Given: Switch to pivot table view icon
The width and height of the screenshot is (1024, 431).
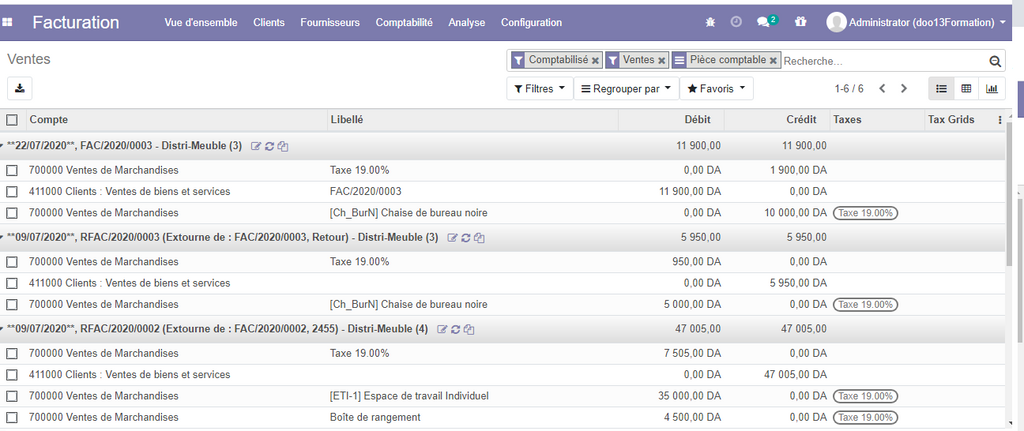Looking at the screenshot, I should 966,89.
